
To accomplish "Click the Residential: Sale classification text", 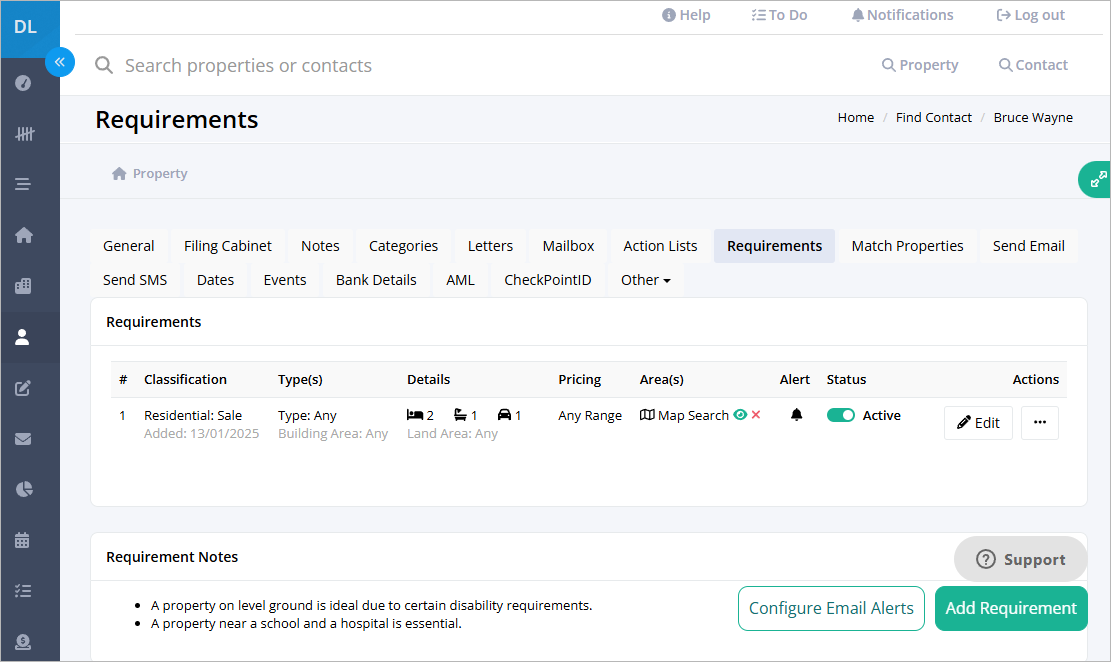I will click(x=193, y=415).
